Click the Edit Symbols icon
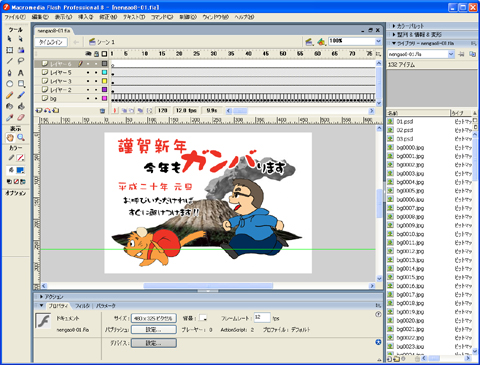The height and width of the screenshot is (365, 480). click(321, 42)
